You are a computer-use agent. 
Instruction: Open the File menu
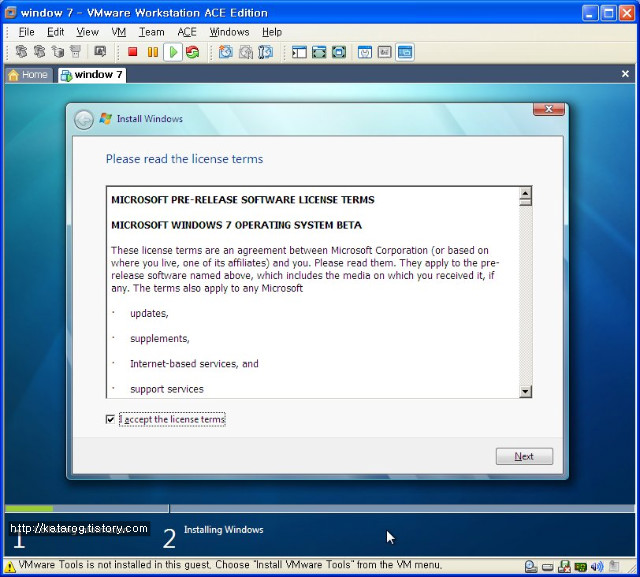[x=27, y=32]
